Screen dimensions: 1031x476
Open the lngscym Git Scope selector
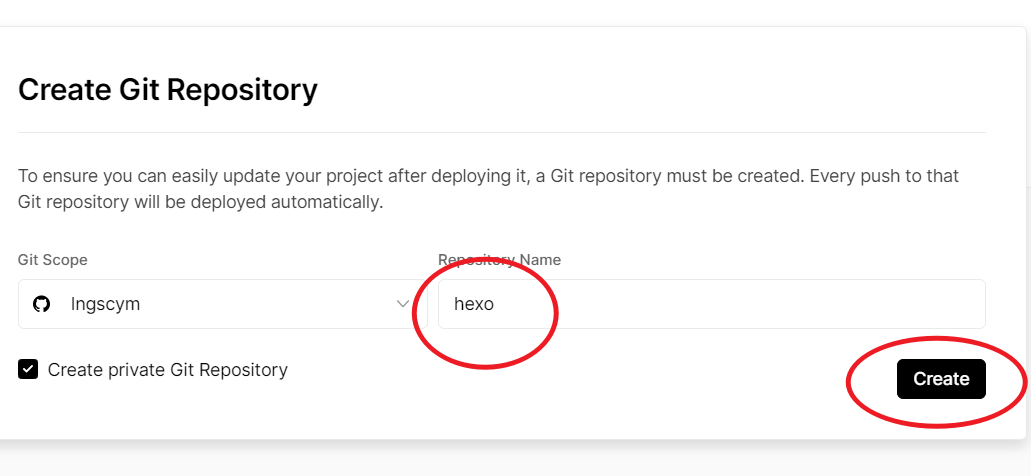pyautogui.click(x=223, y=304)
